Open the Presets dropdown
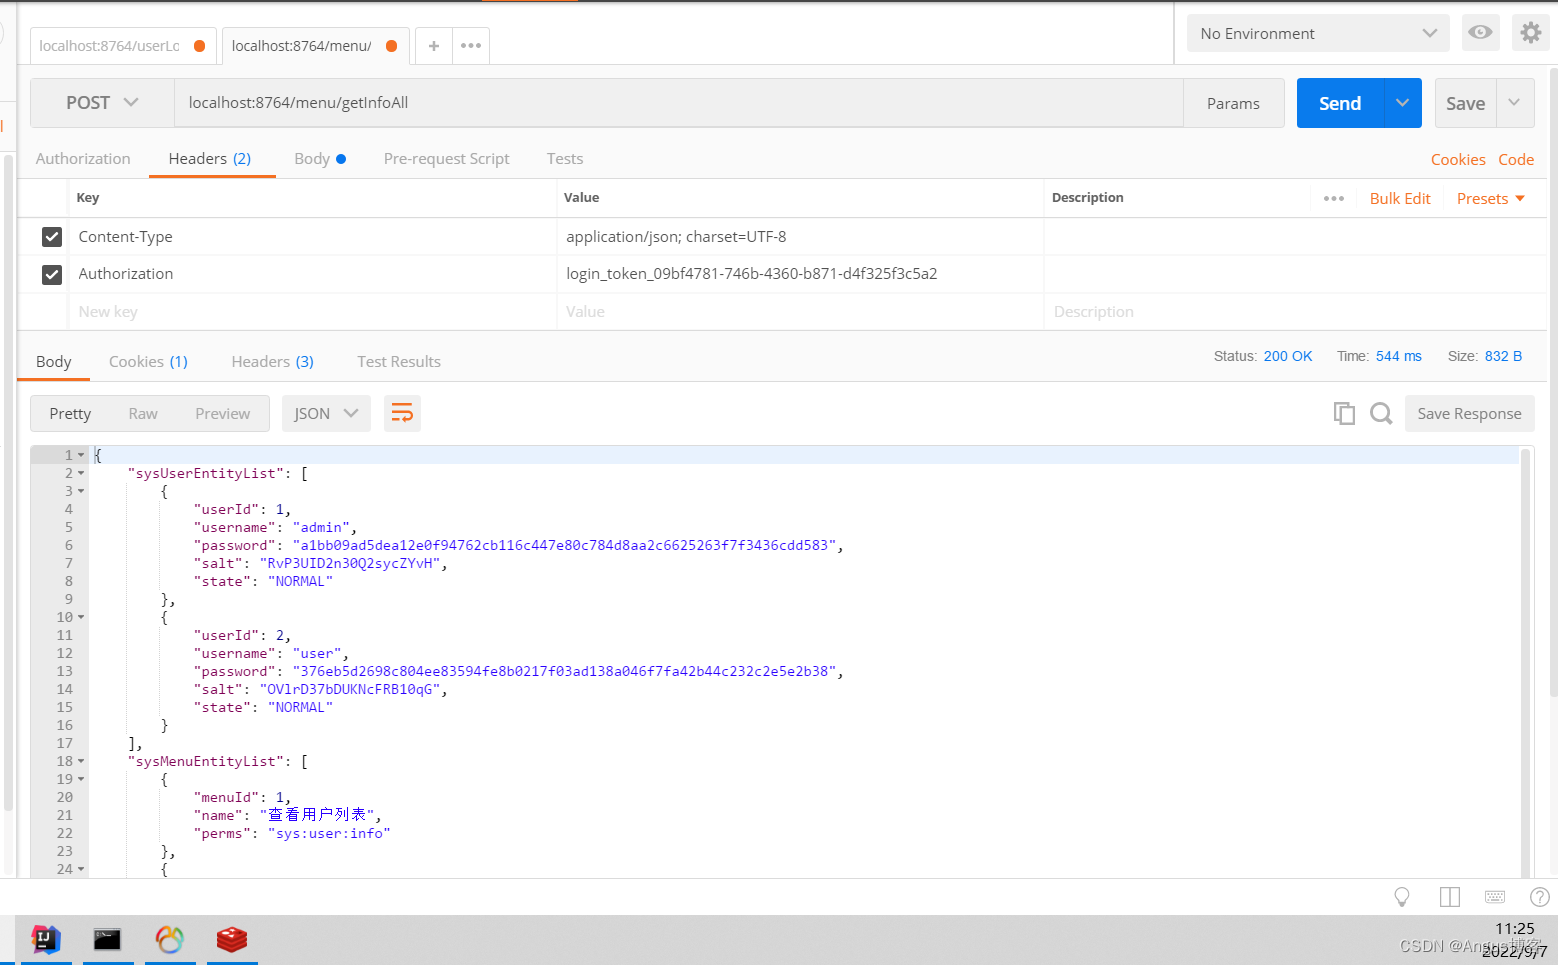 (1489, 198)
